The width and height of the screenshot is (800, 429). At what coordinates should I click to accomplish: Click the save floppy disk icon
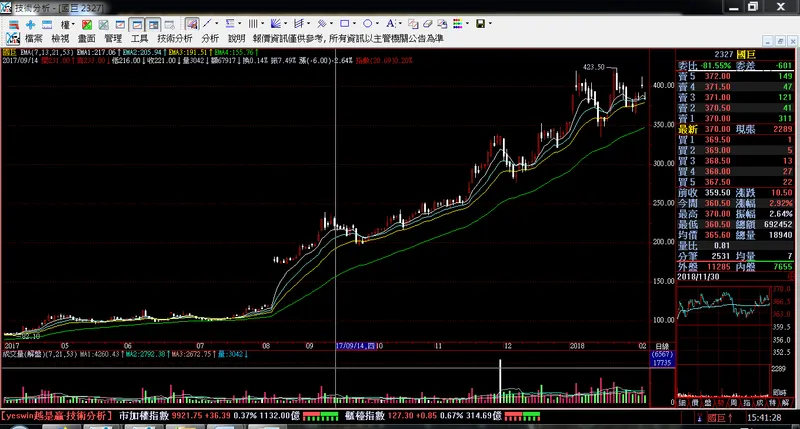click(x=481, y=23)
